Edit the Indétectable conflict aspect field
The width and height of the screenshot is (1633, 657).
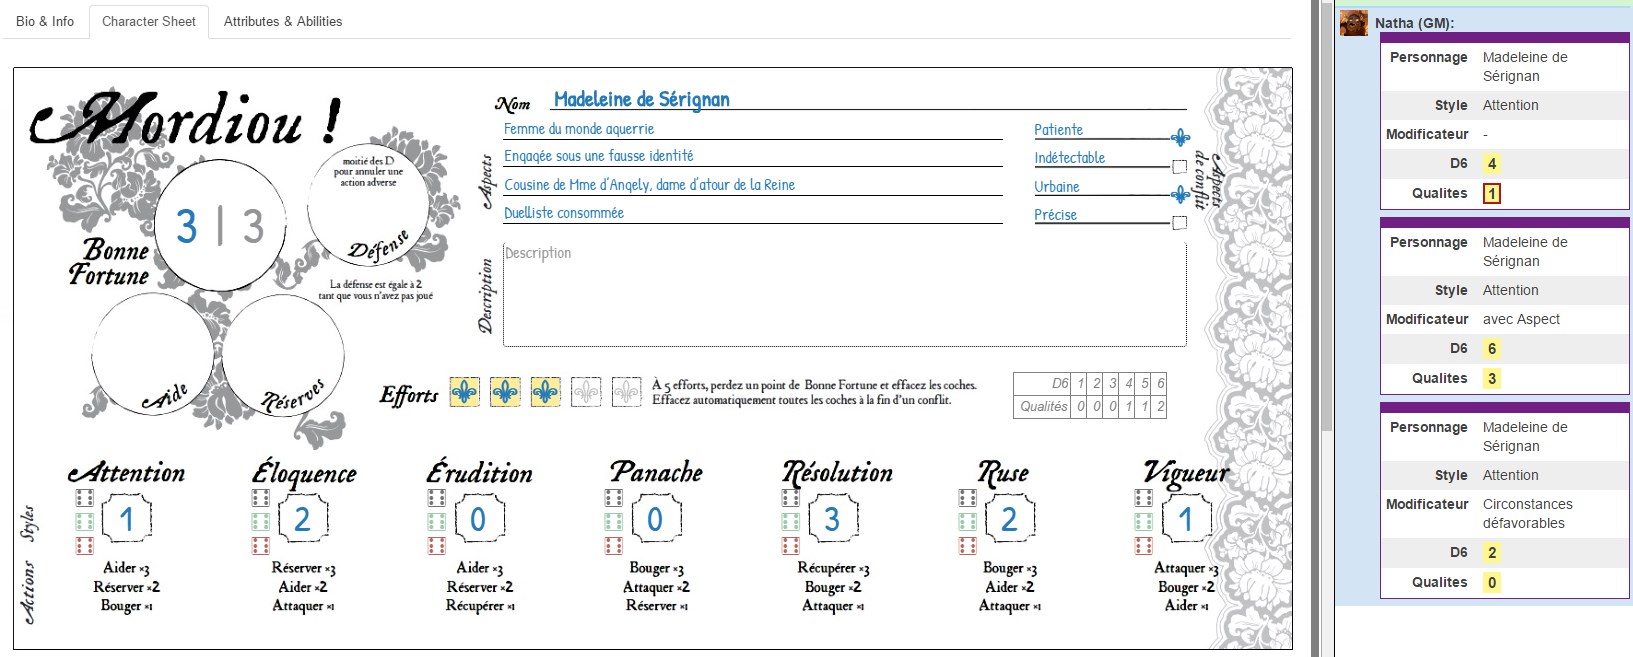point(1101,158)
